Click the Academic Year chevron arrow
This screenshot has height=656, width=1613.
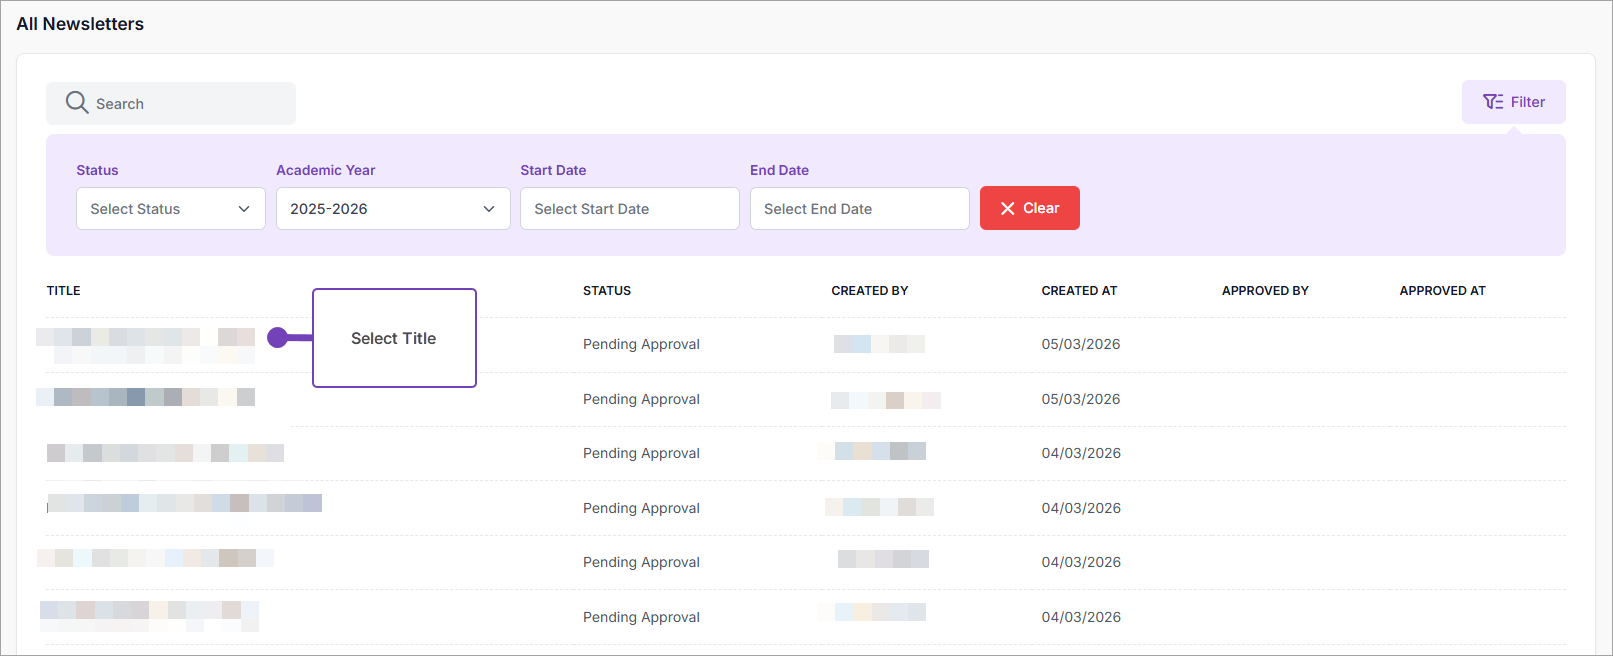(x=489, y=209)
